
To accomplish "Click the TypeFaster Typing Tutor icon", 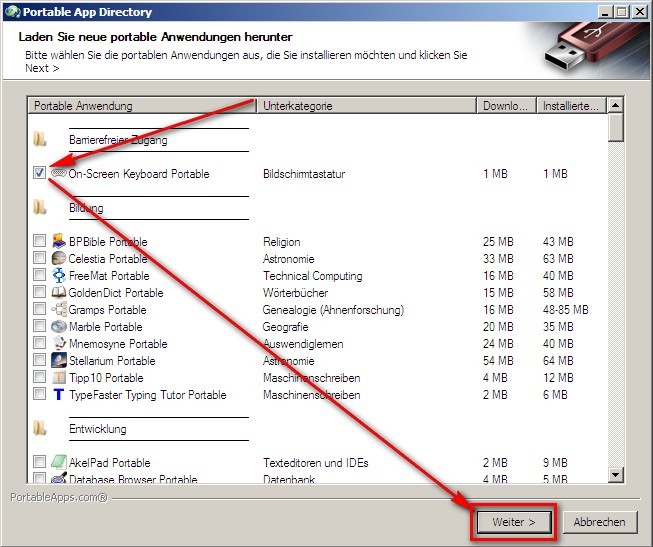I will coord(59,395).
